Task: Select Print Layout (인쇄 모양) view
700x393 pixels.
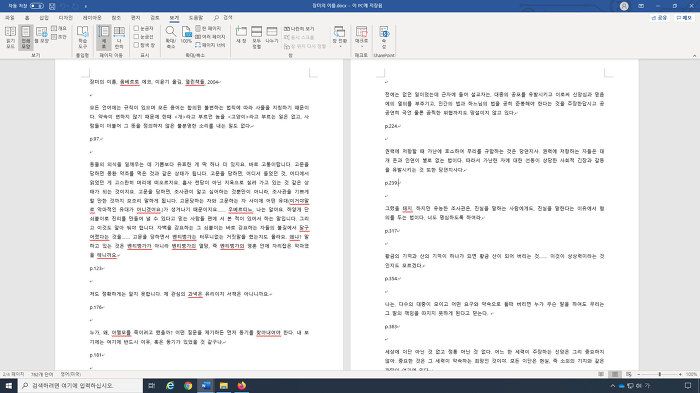Action: (25, 37)
